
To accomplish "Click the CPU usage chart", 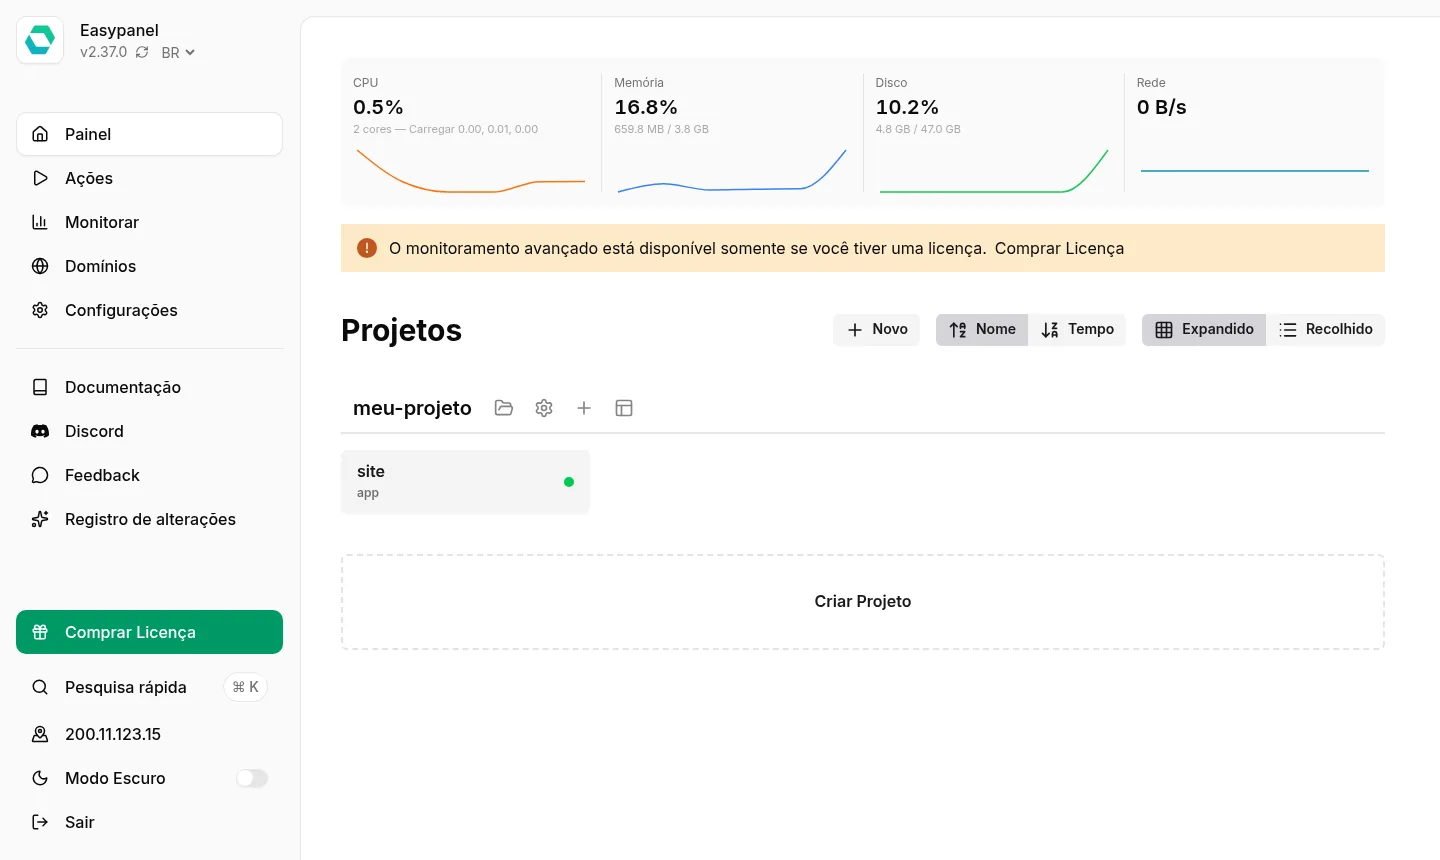I will pos(470,170).
